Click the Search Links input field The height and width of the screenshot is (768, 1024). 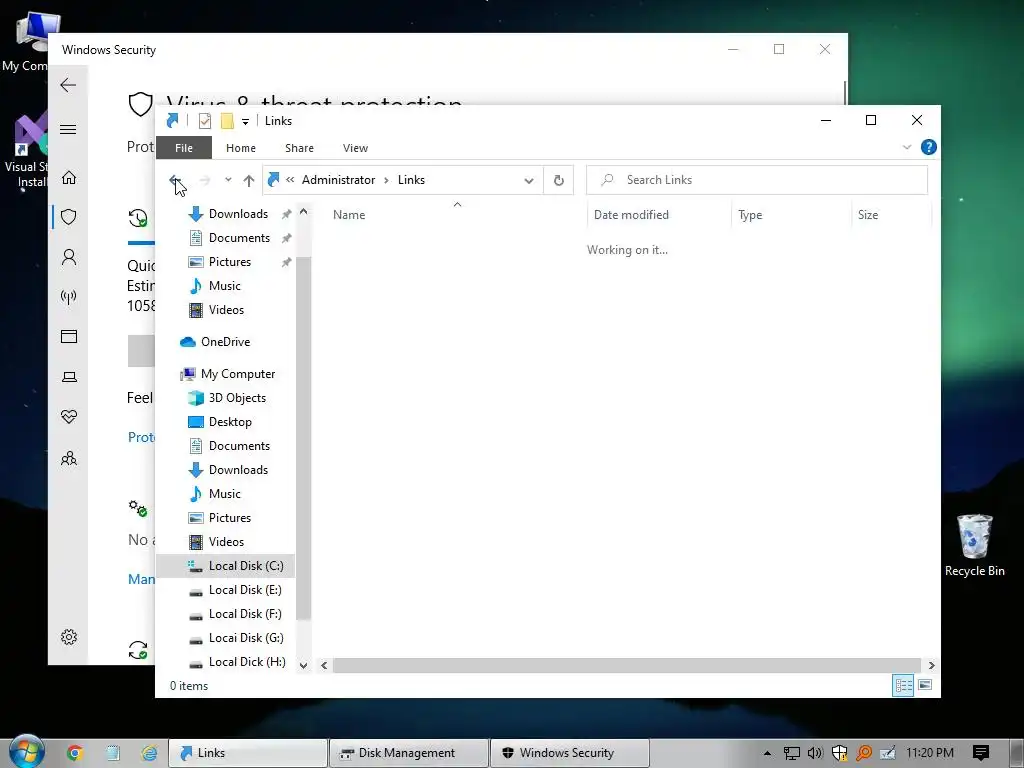point(757,180)
